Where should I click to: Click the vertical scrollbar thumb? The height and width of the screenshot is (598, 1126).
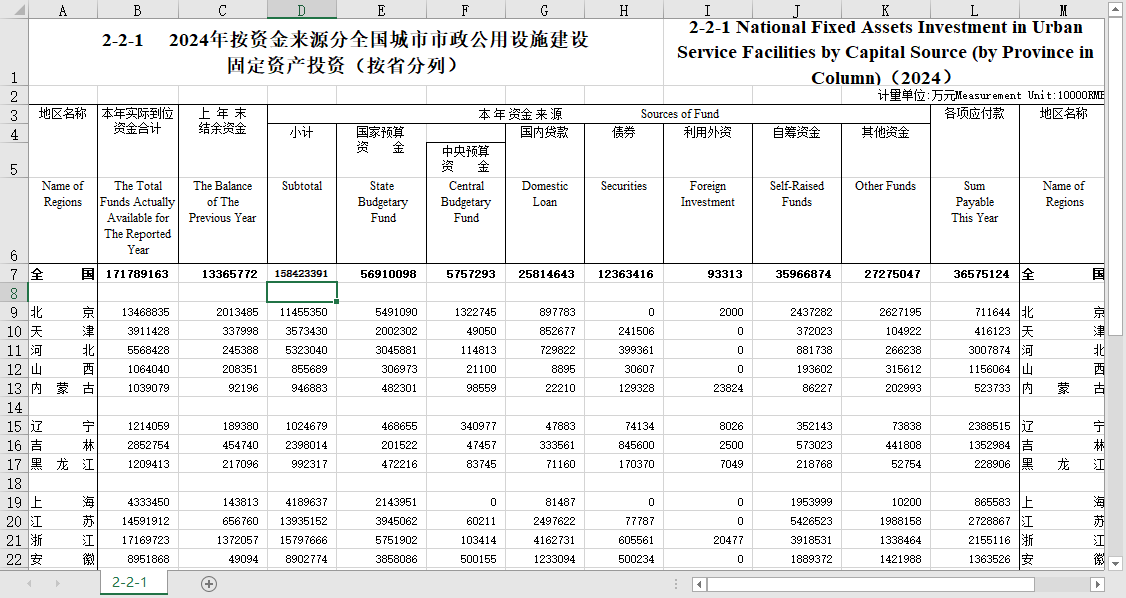pyautogui.click(x=1115, y=176)
